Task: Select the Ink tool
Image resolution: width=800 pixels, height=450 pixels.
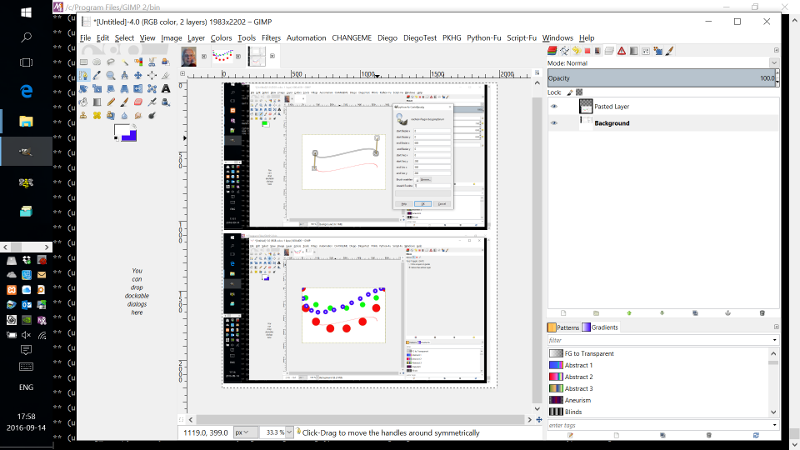Action: pos(166,102)
